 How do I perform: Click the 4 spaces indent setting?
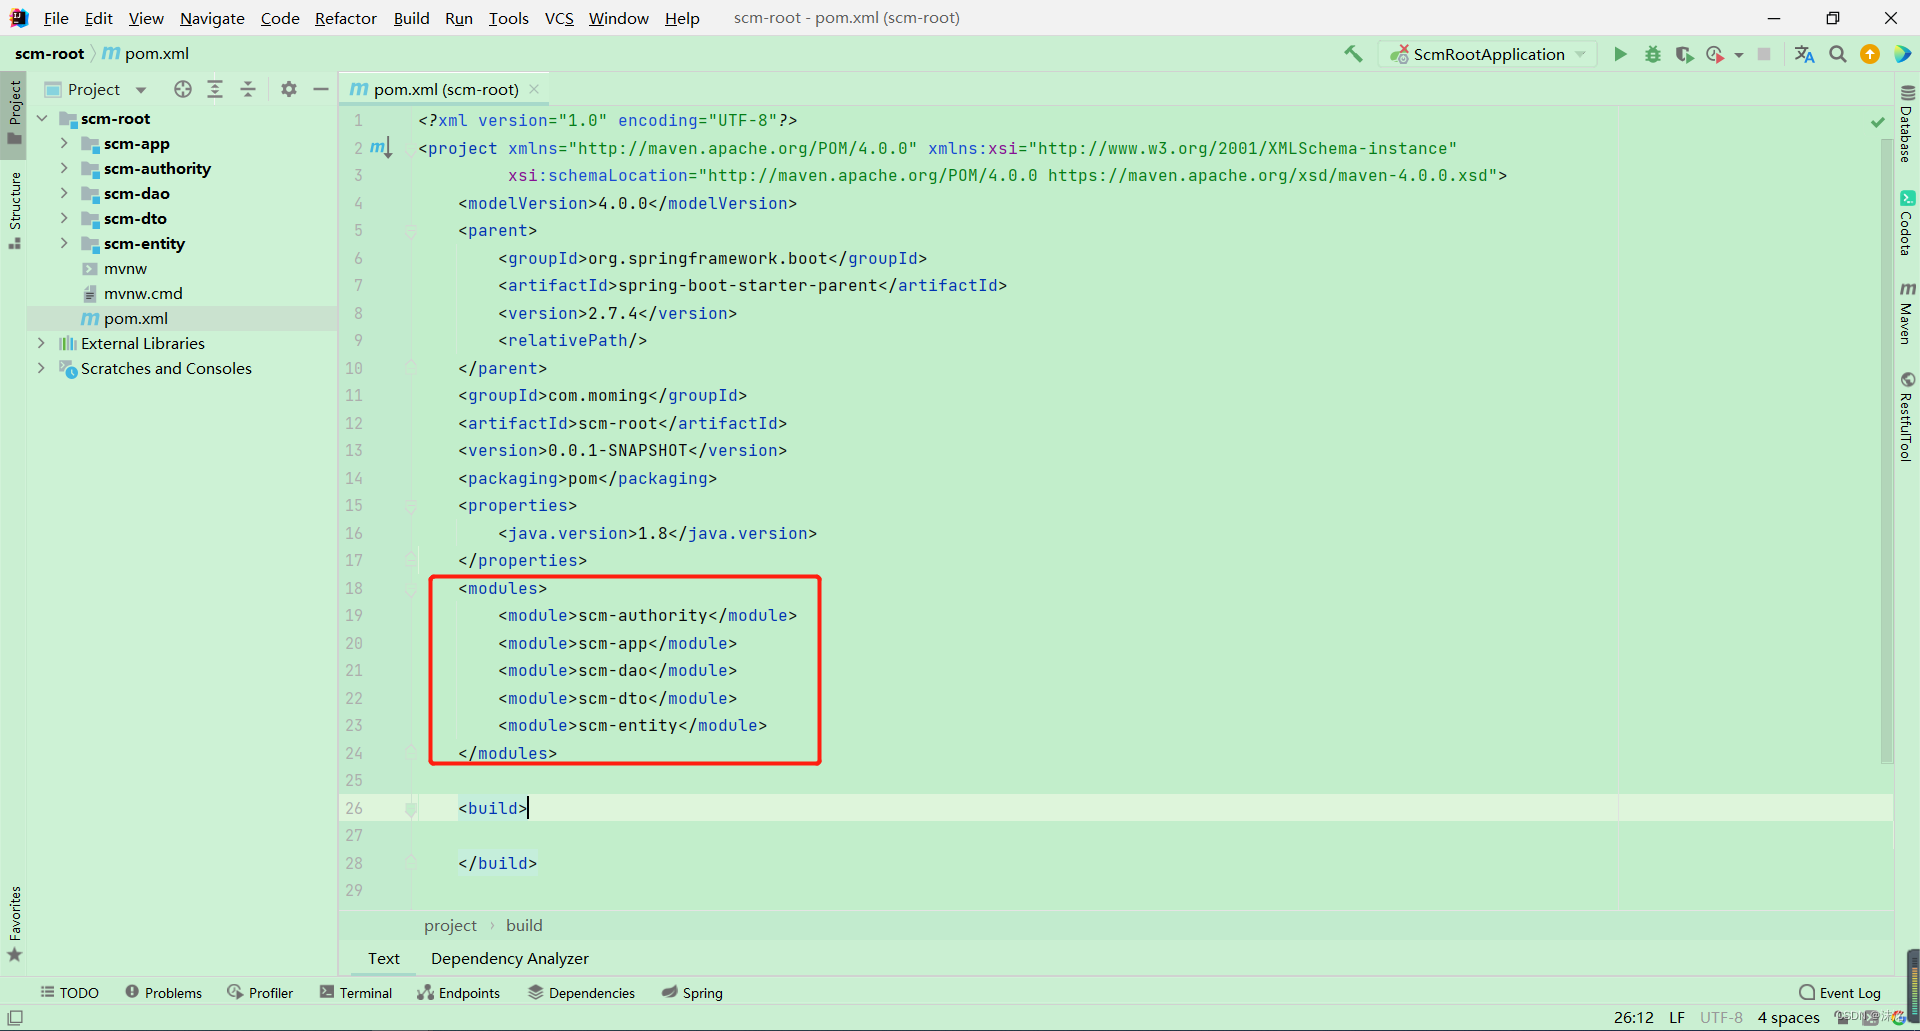click(1789, 1018)
